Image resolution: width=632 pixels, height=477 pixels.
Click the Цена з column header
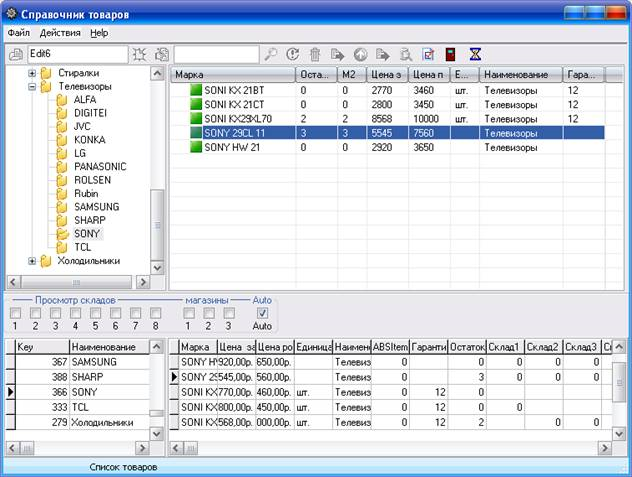coord(387,75)
